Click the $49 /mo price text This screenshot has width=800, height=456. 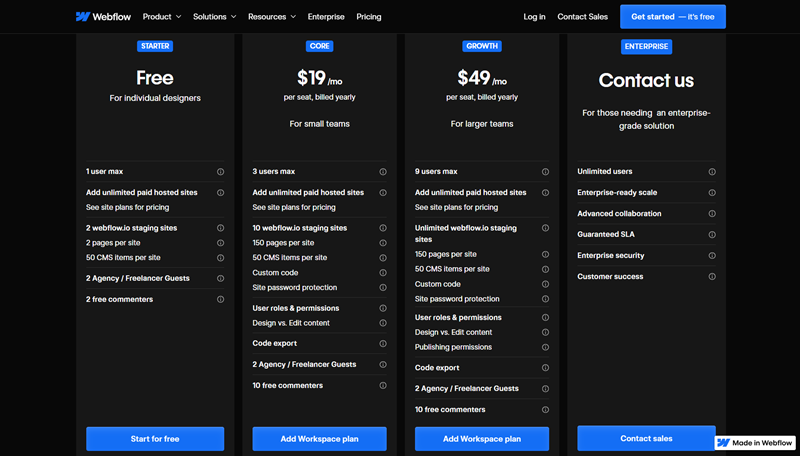pyautogui.click(x=482, y=78)
